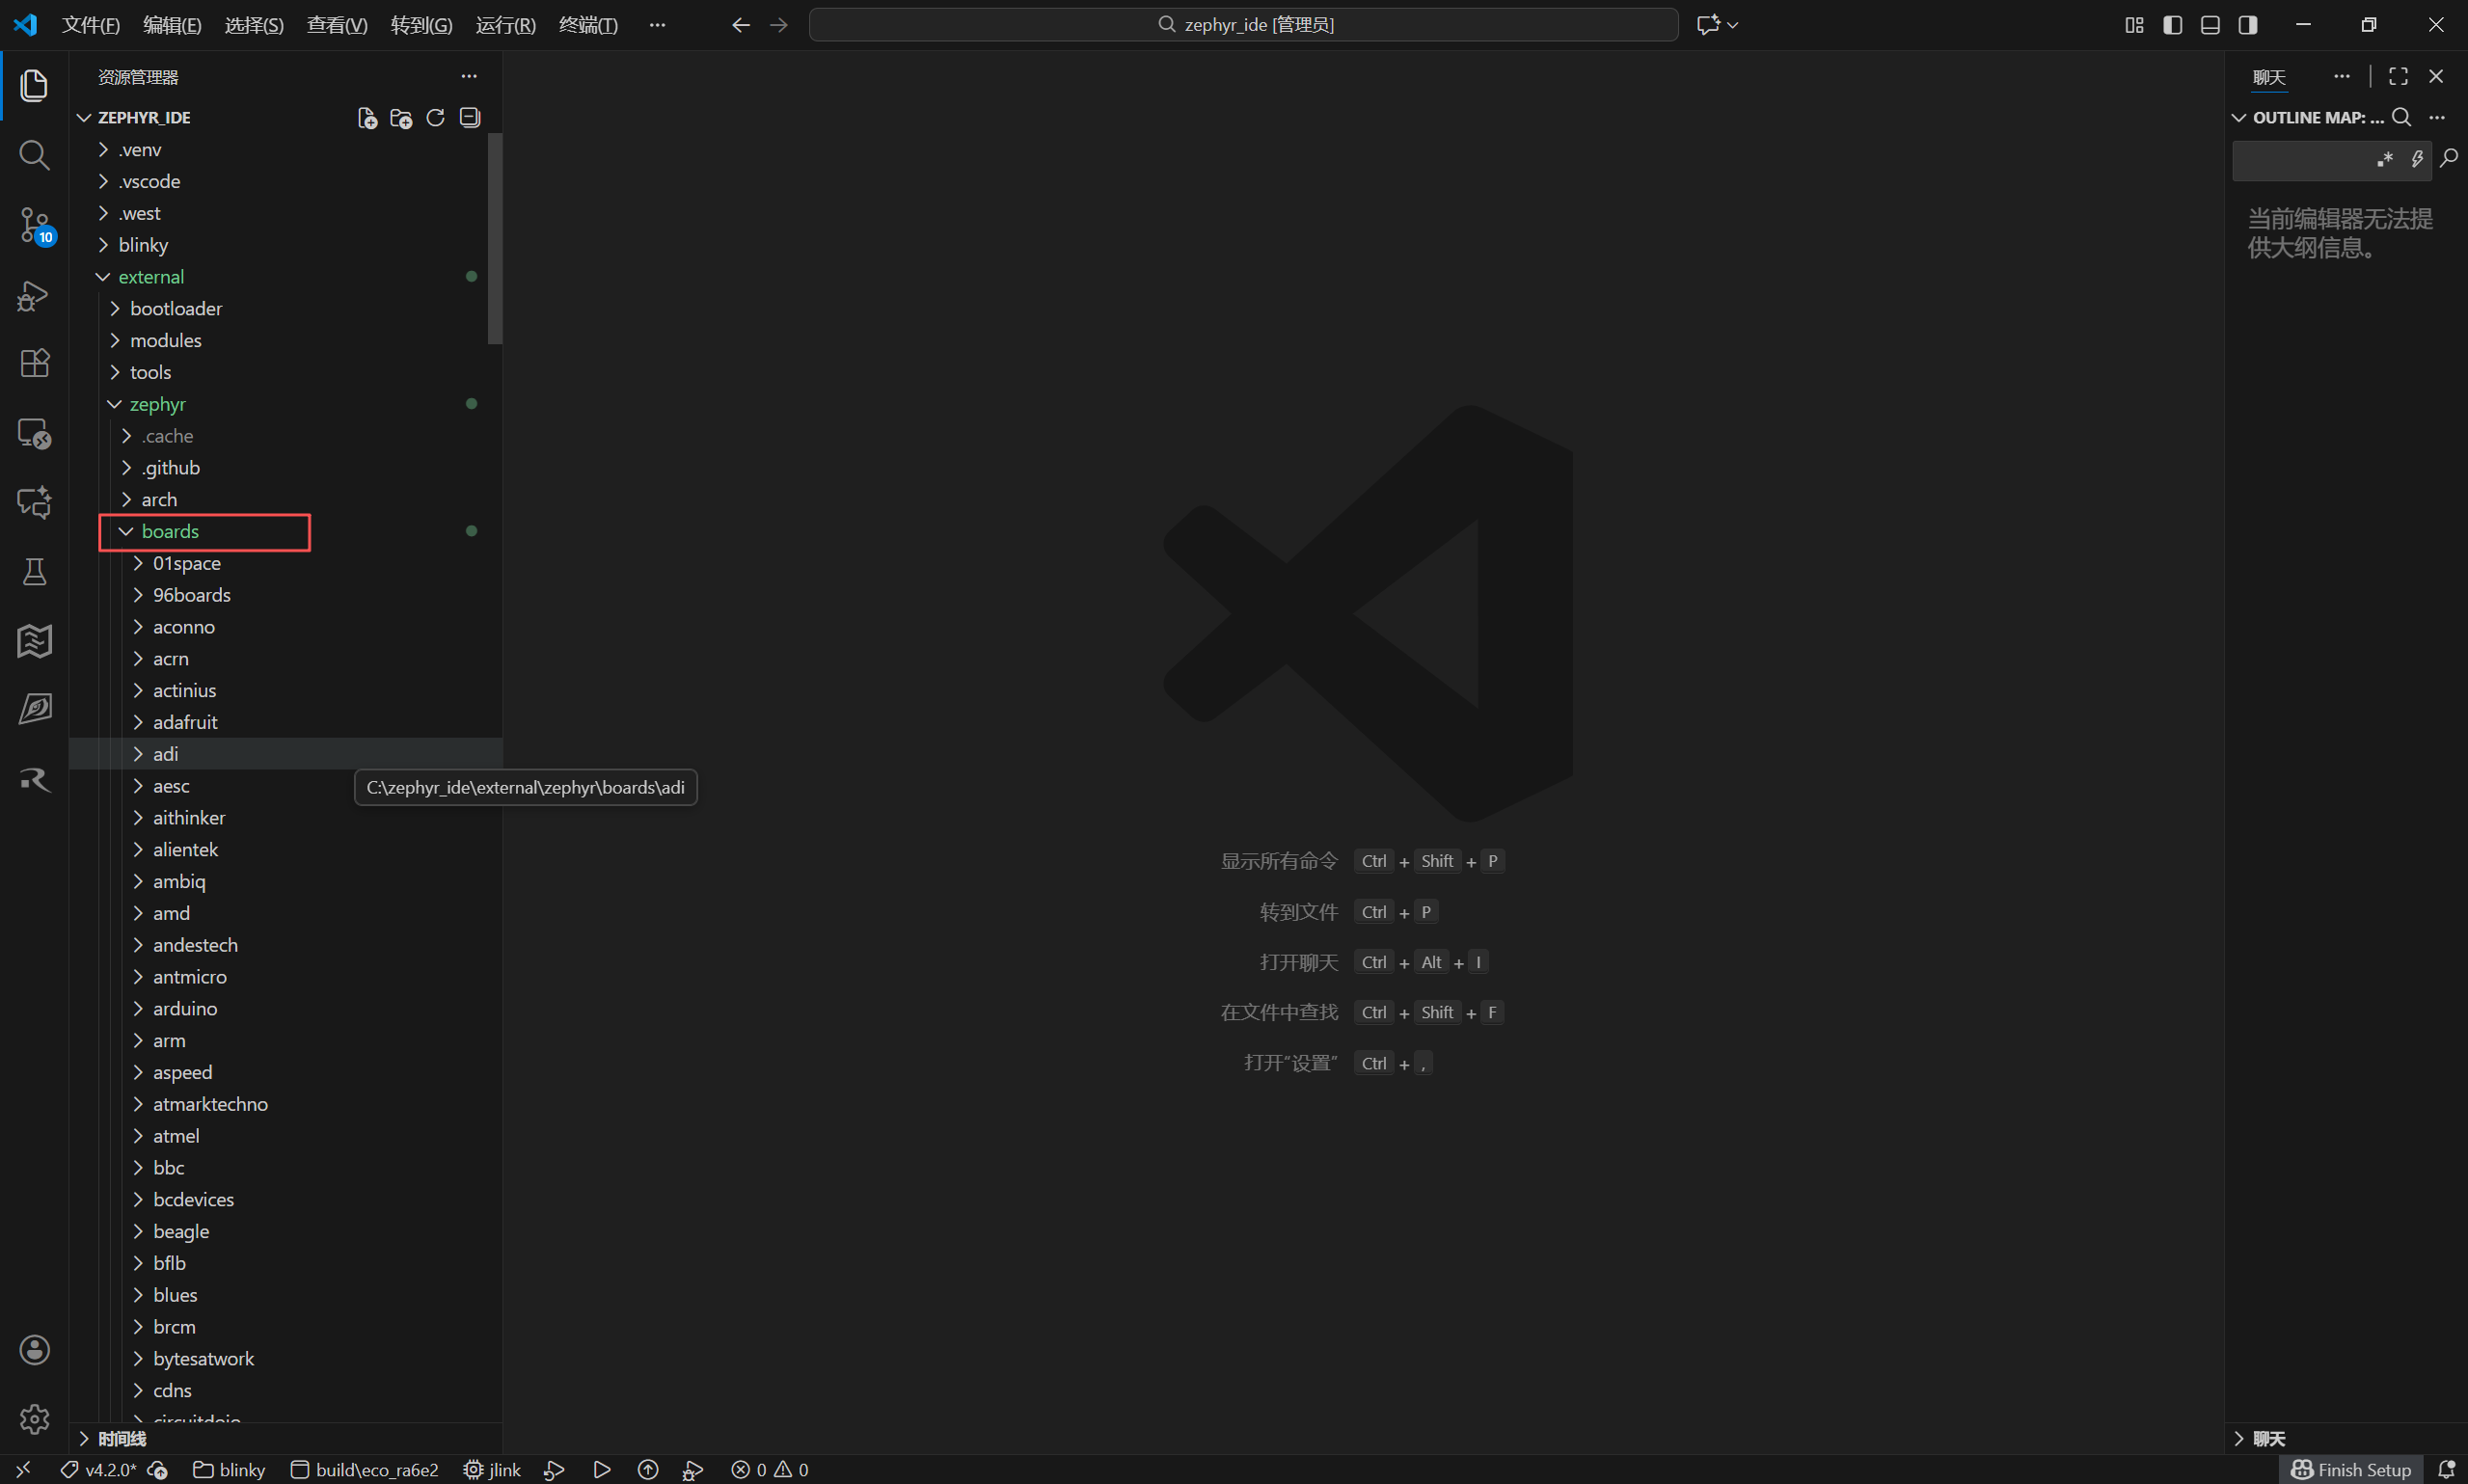Open the 查看(V) menu
Image resolution: width=2468 pixels, height=1484 pixels.
click(x=337, y=25)
